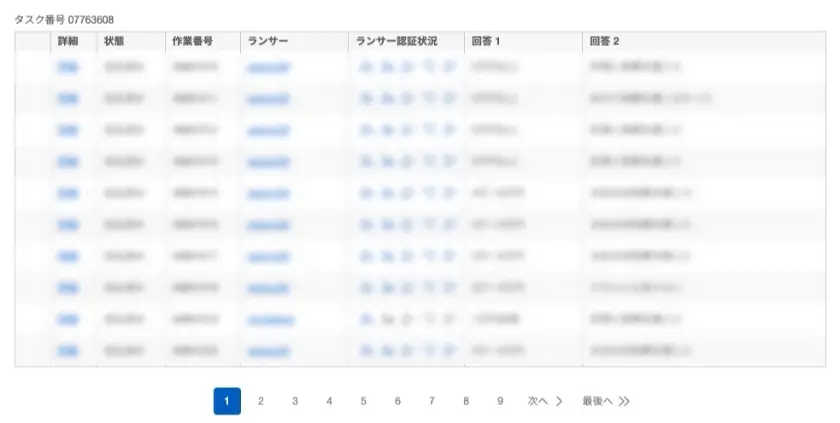Viewport: 840px width, 423px height.
Task: Click the current page 1 button
Action: click(x=227, y=401)
